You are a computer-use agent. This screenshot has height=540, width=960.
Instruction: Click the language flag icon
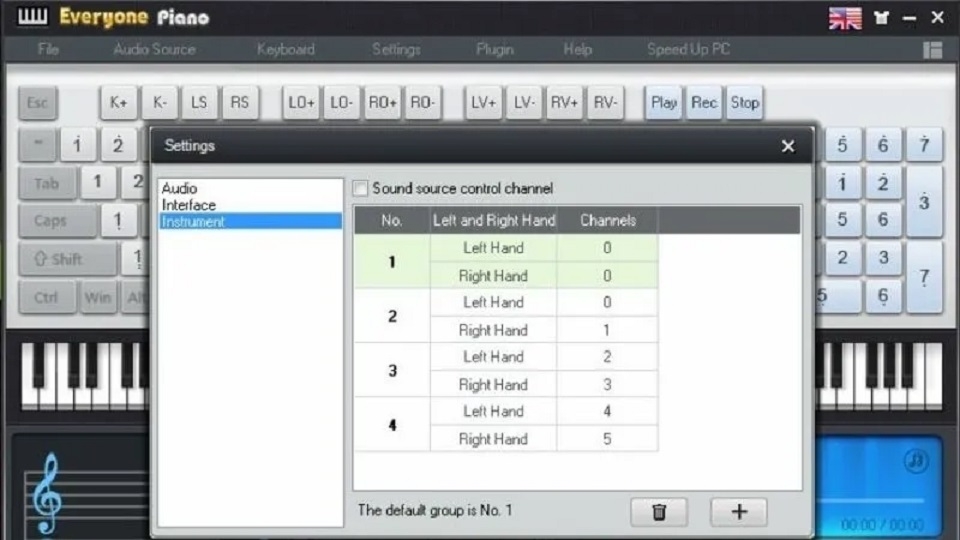[x=845, y=18]
